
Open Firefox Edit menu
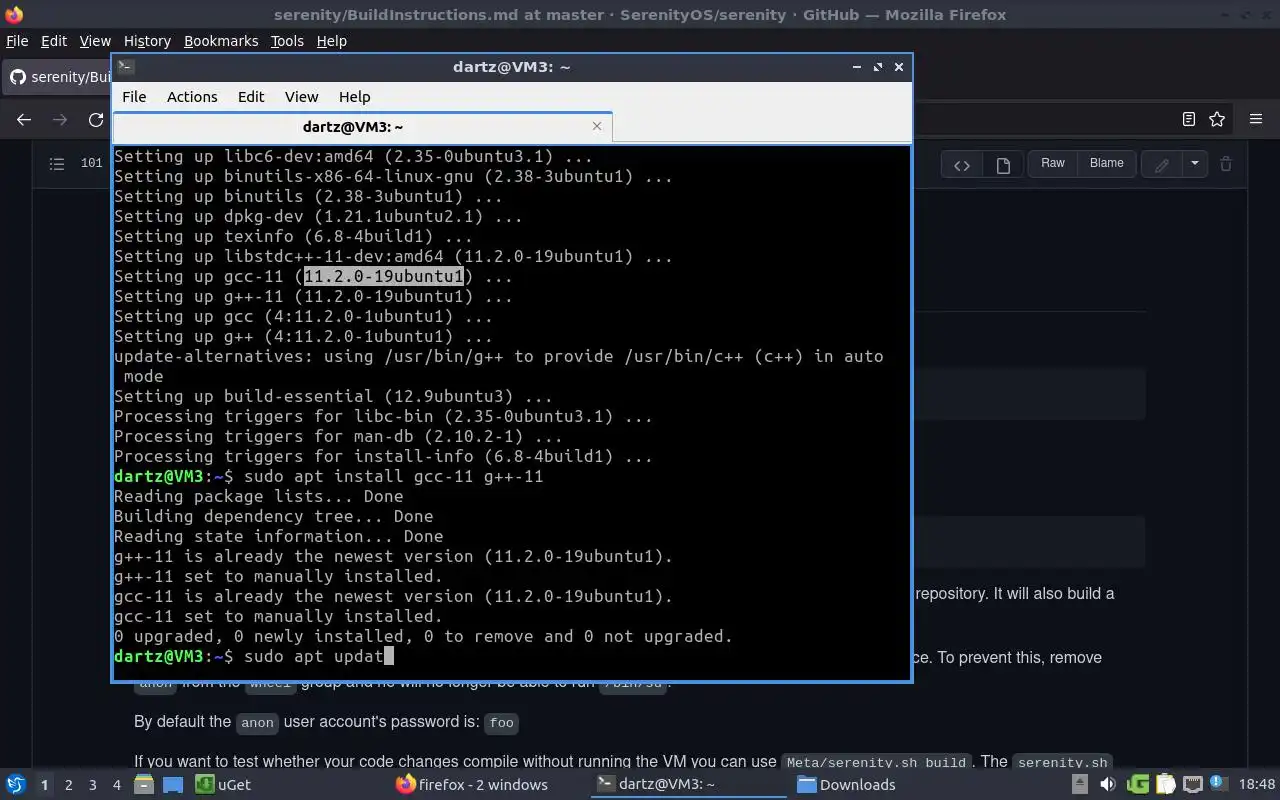(54, 41)
